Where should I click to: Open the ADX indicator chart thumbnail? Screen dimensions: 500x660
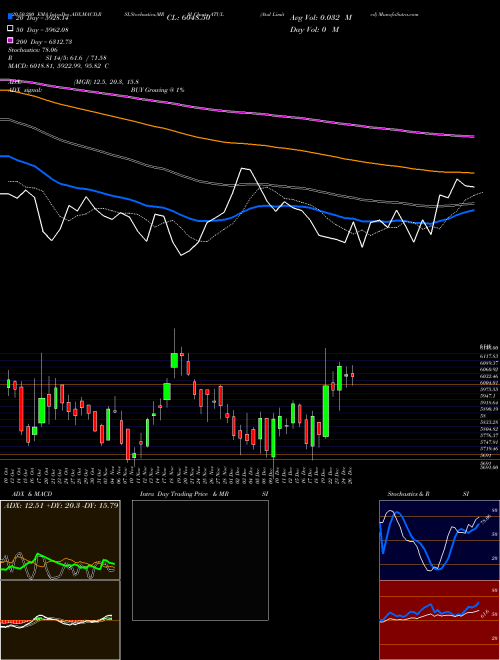tap(60, 540)
